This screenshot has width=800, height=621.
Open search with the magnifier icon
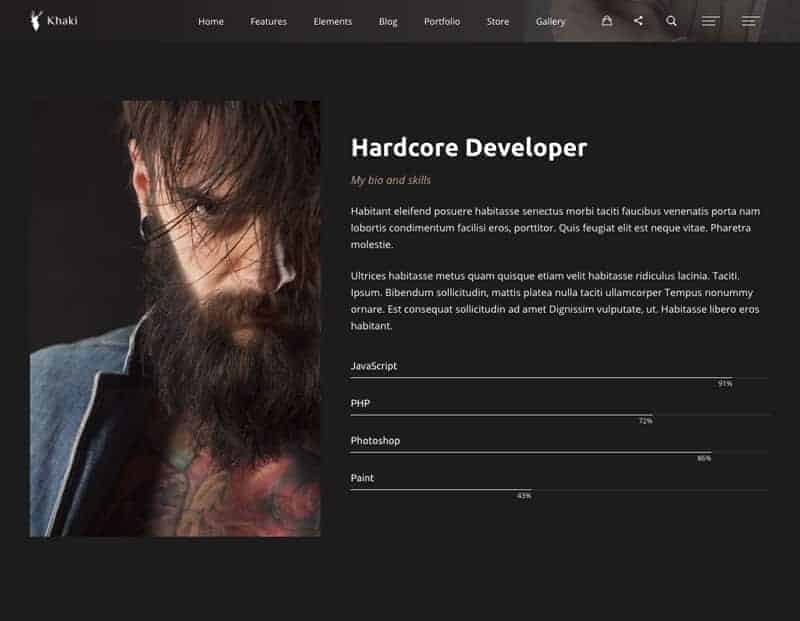tap(671, 21)
